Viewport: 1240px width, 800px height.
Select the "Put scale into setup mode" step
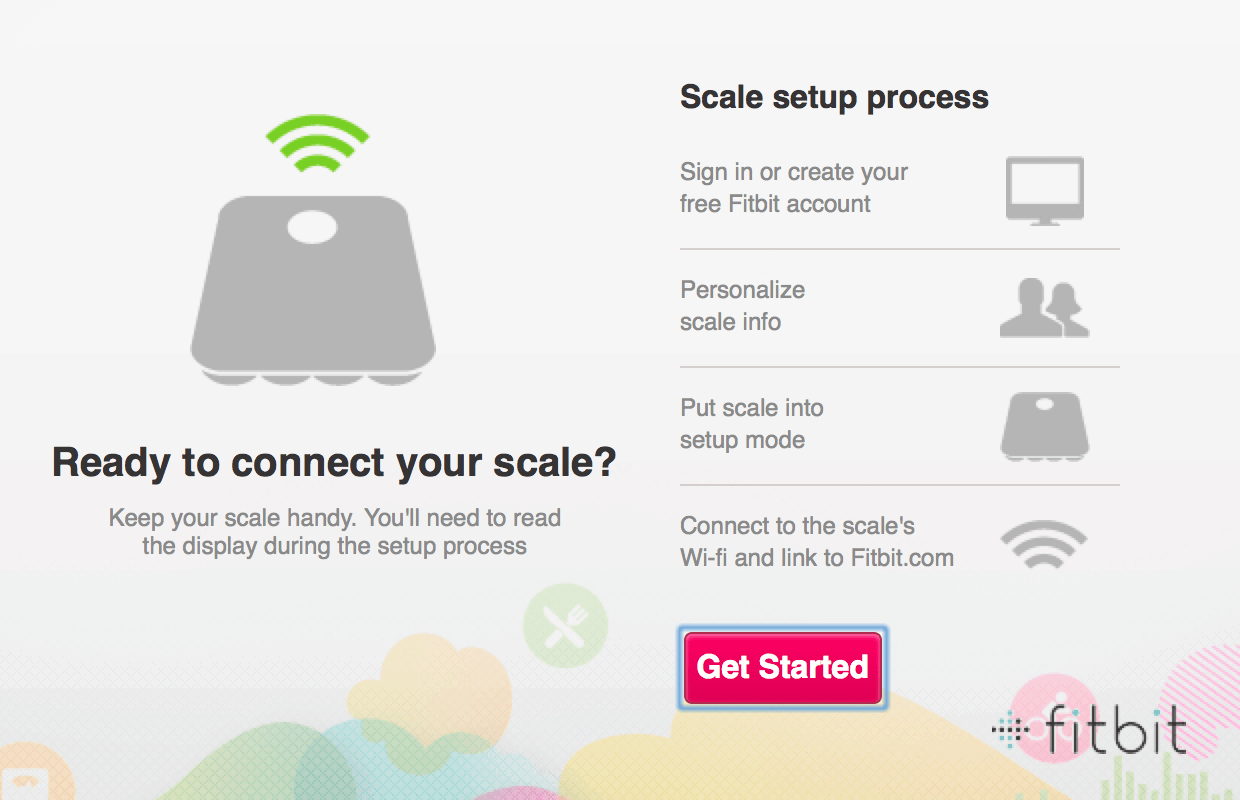click(x=752, y=424)
